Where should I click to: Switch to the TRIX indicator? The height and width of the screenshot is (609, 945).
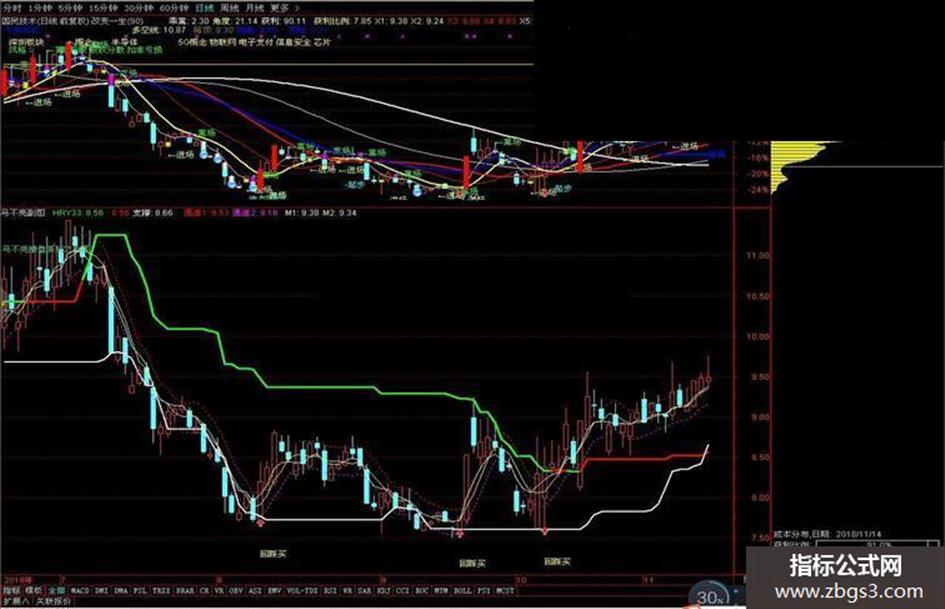tap(161, 591)
